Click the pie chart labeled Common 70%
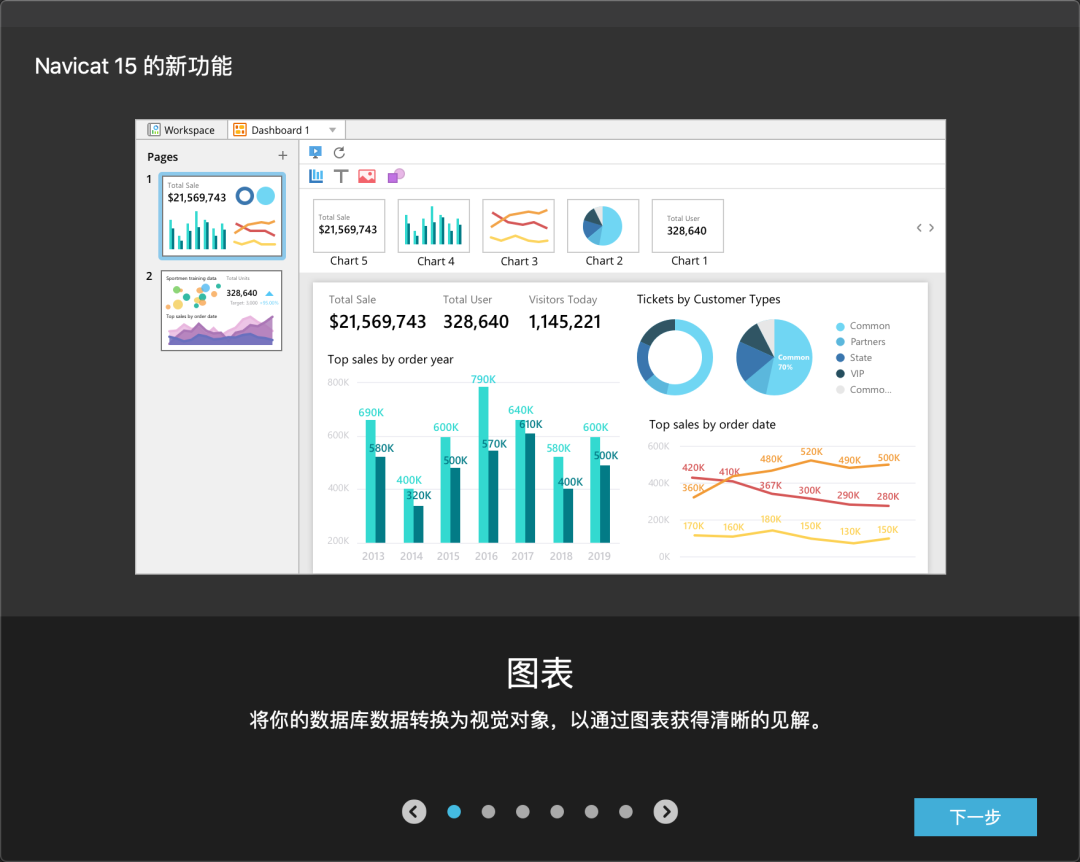This screenshot has height=862, width=1080. (774, 357)
